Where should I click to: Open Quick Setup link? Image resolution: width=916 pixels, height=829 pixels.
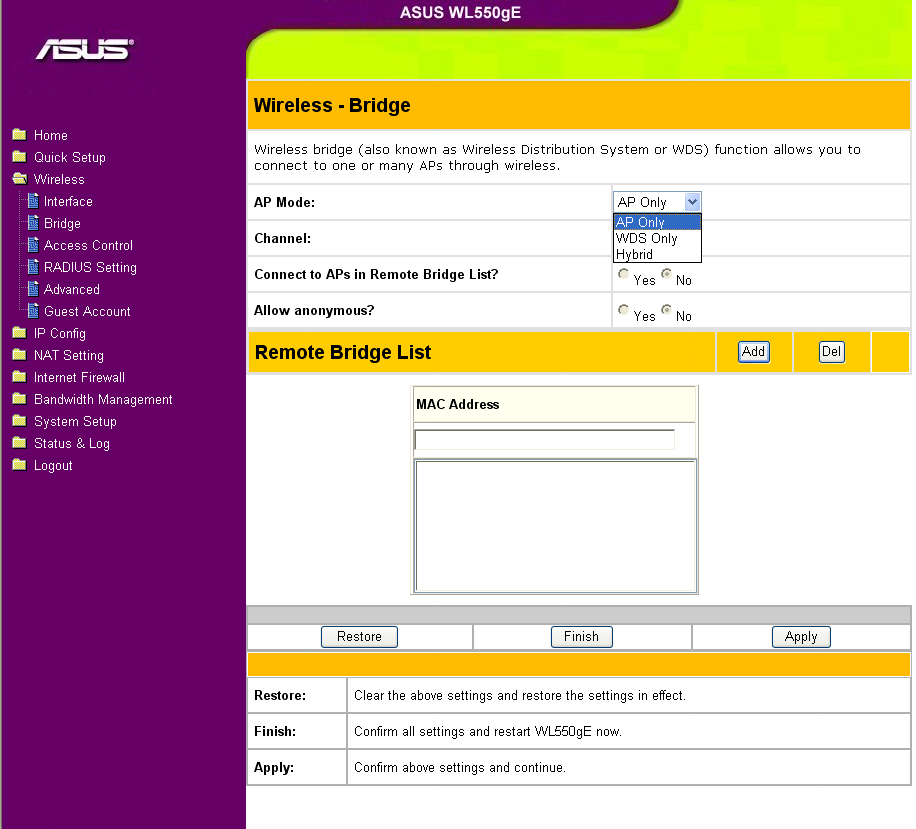coord(70,158)
